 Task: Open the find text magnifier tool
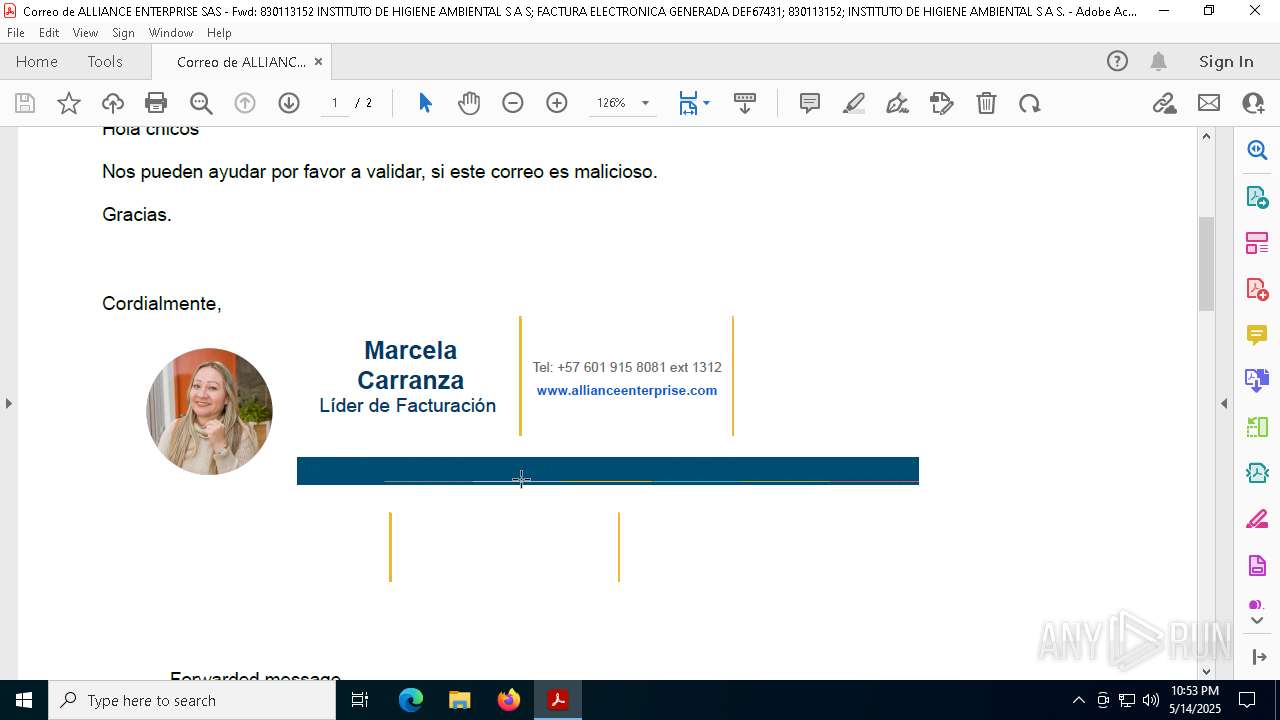point(201,103)
